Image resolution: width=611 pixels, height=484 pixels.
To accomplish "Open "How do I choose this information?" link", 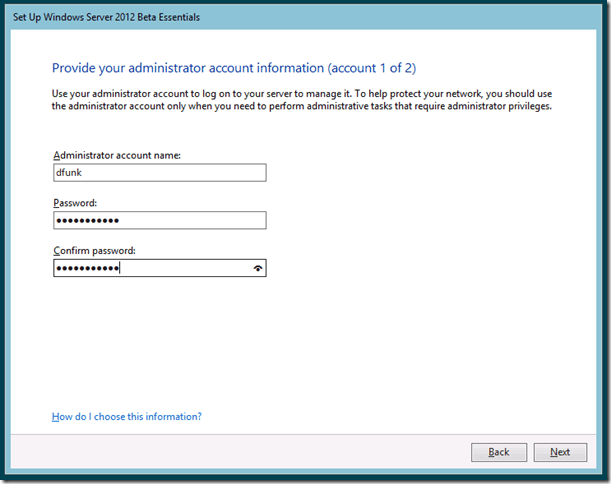I will [x=126, y=416].
